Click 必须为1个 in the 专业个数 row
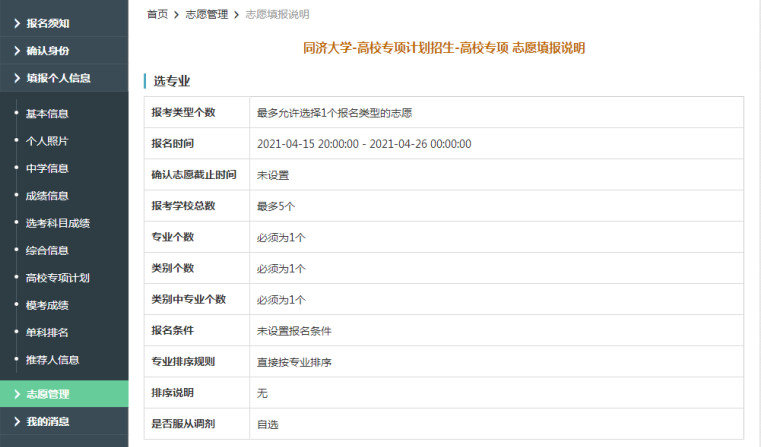This screenshot has height=447, width=761. click(x=281, y=237)
